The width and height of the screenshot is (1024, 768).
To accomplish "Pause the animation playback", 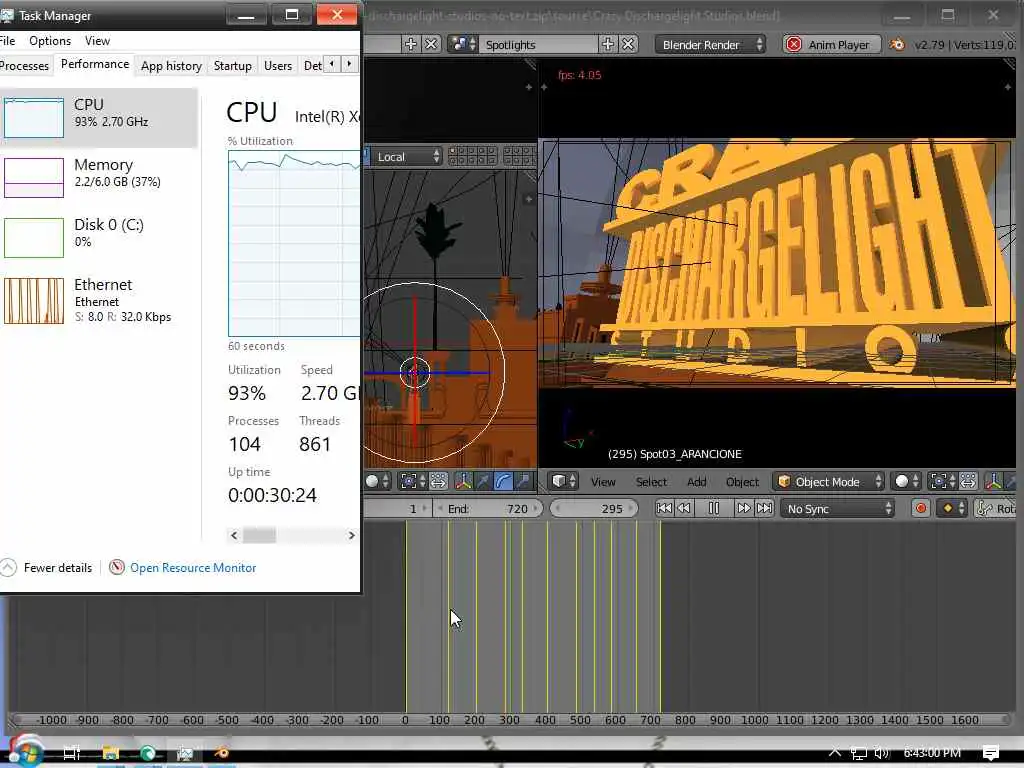I will point(714,508).
